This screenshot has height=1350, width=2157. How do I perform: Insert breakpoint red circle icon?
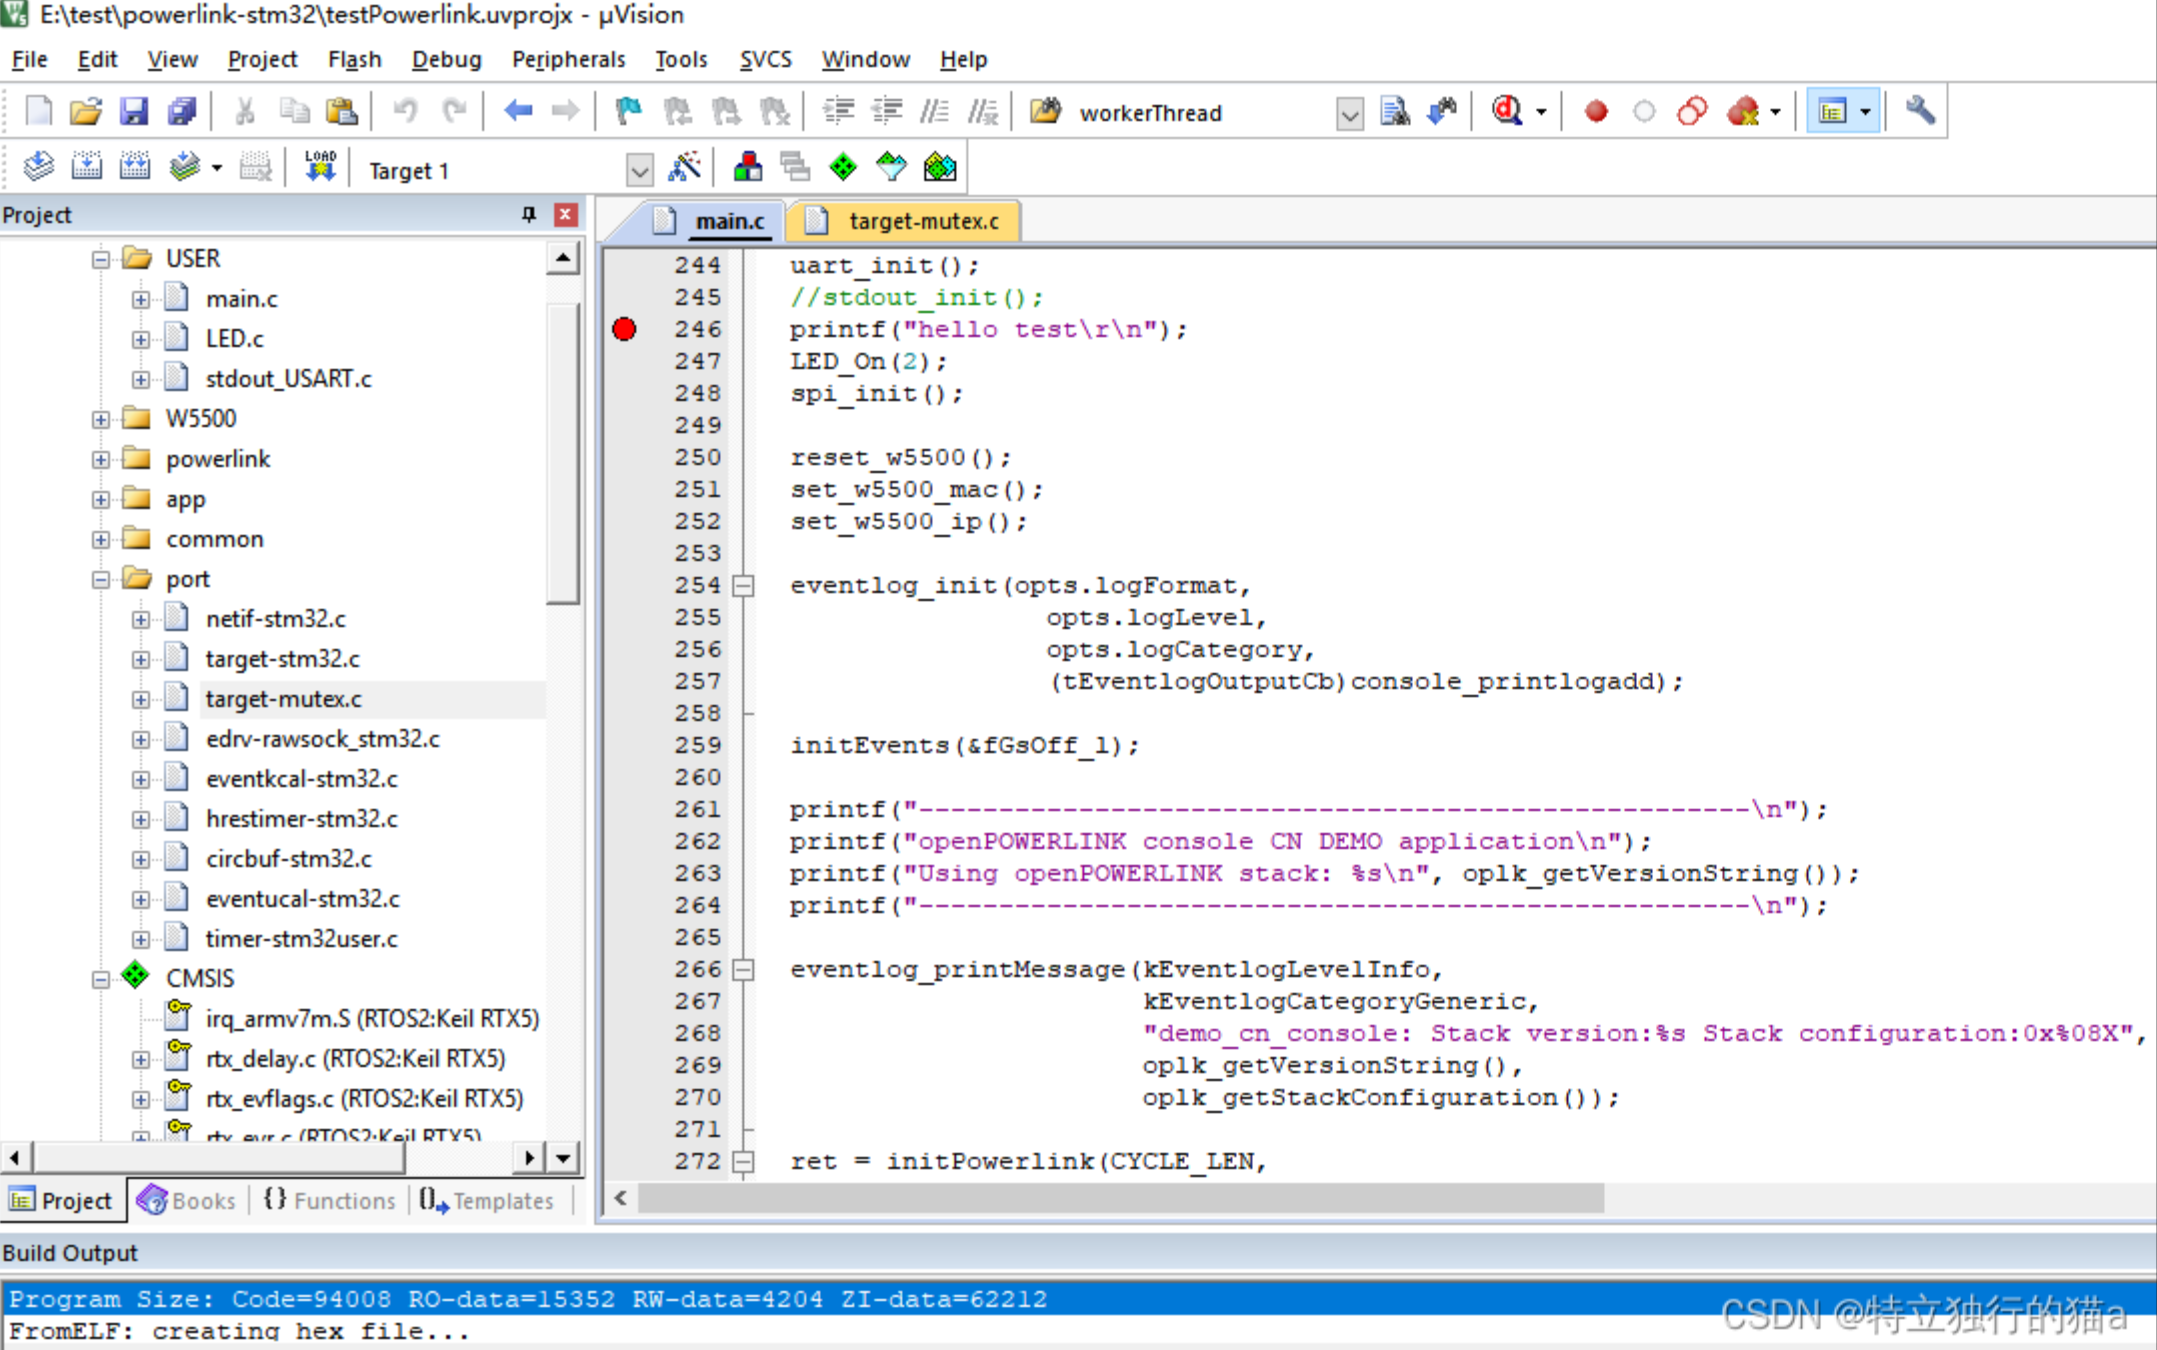(1596, 111)
